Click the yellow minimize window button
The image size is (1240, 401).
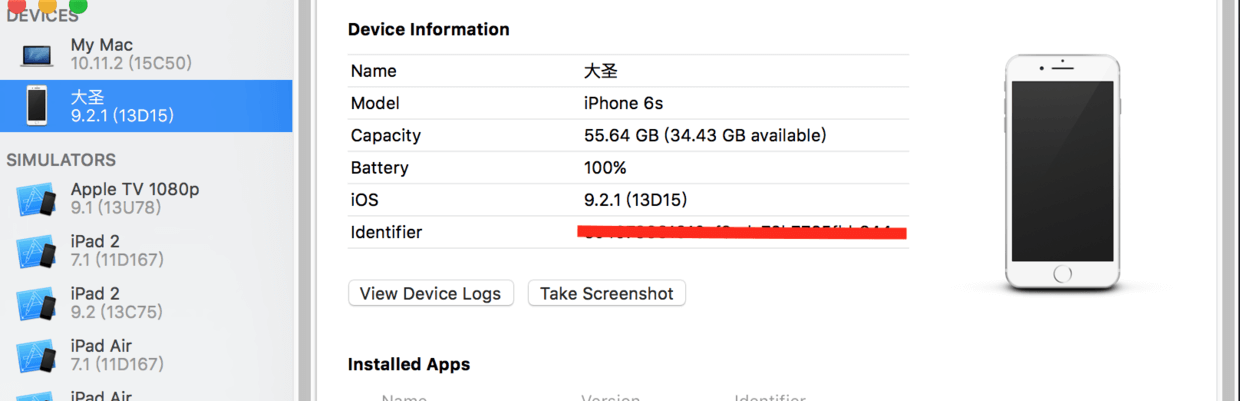[x=47, y=5]
